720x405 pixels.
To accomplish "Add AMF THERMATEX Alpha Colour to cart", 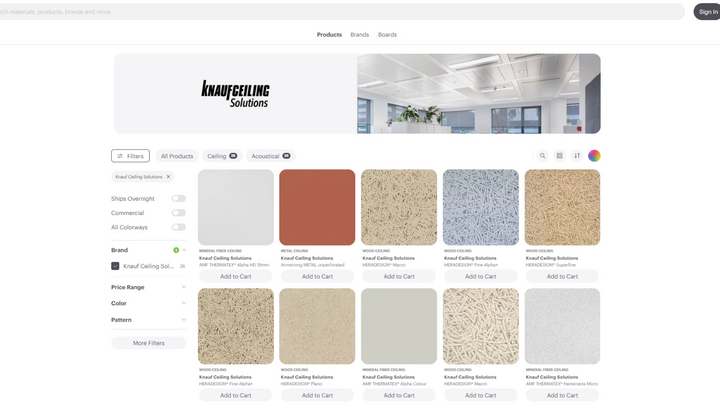I will point(399,395).
